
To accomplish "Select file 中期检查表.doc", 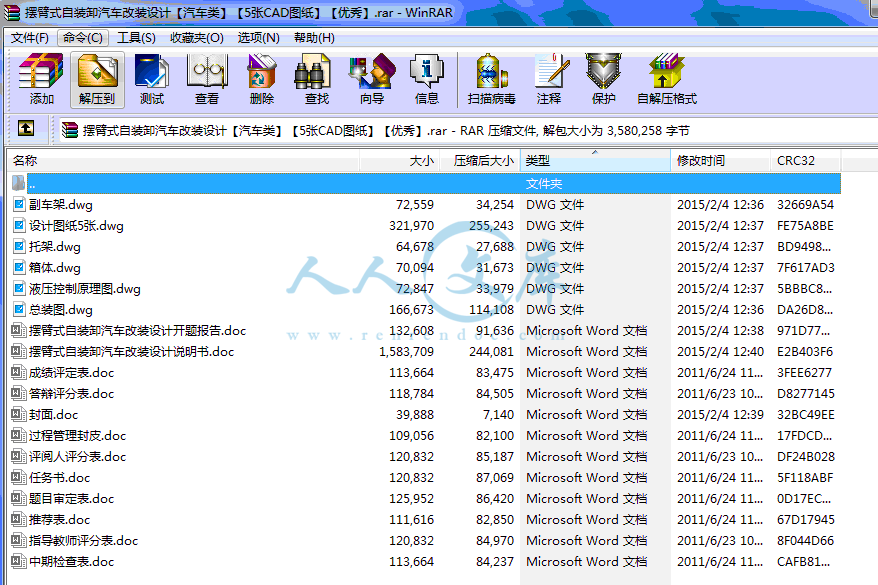I will coord(71,561).
